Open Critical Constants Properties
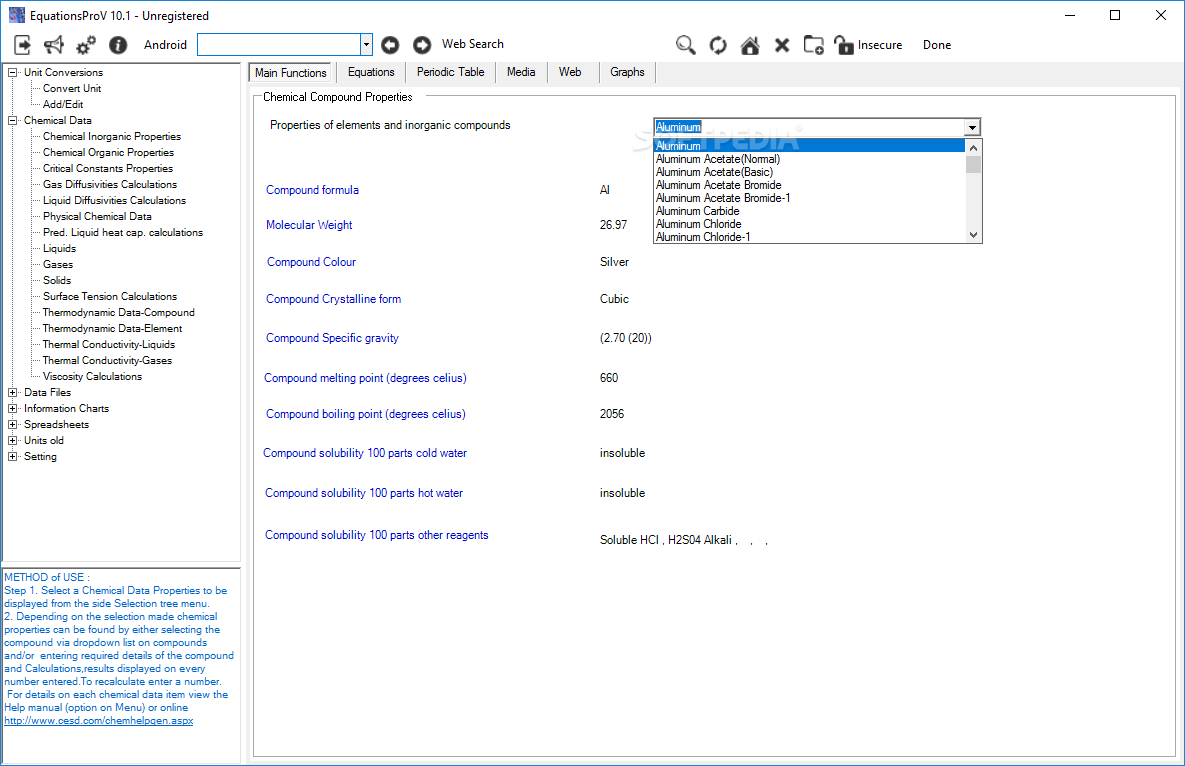1185x766 pixels. [107, 168]
